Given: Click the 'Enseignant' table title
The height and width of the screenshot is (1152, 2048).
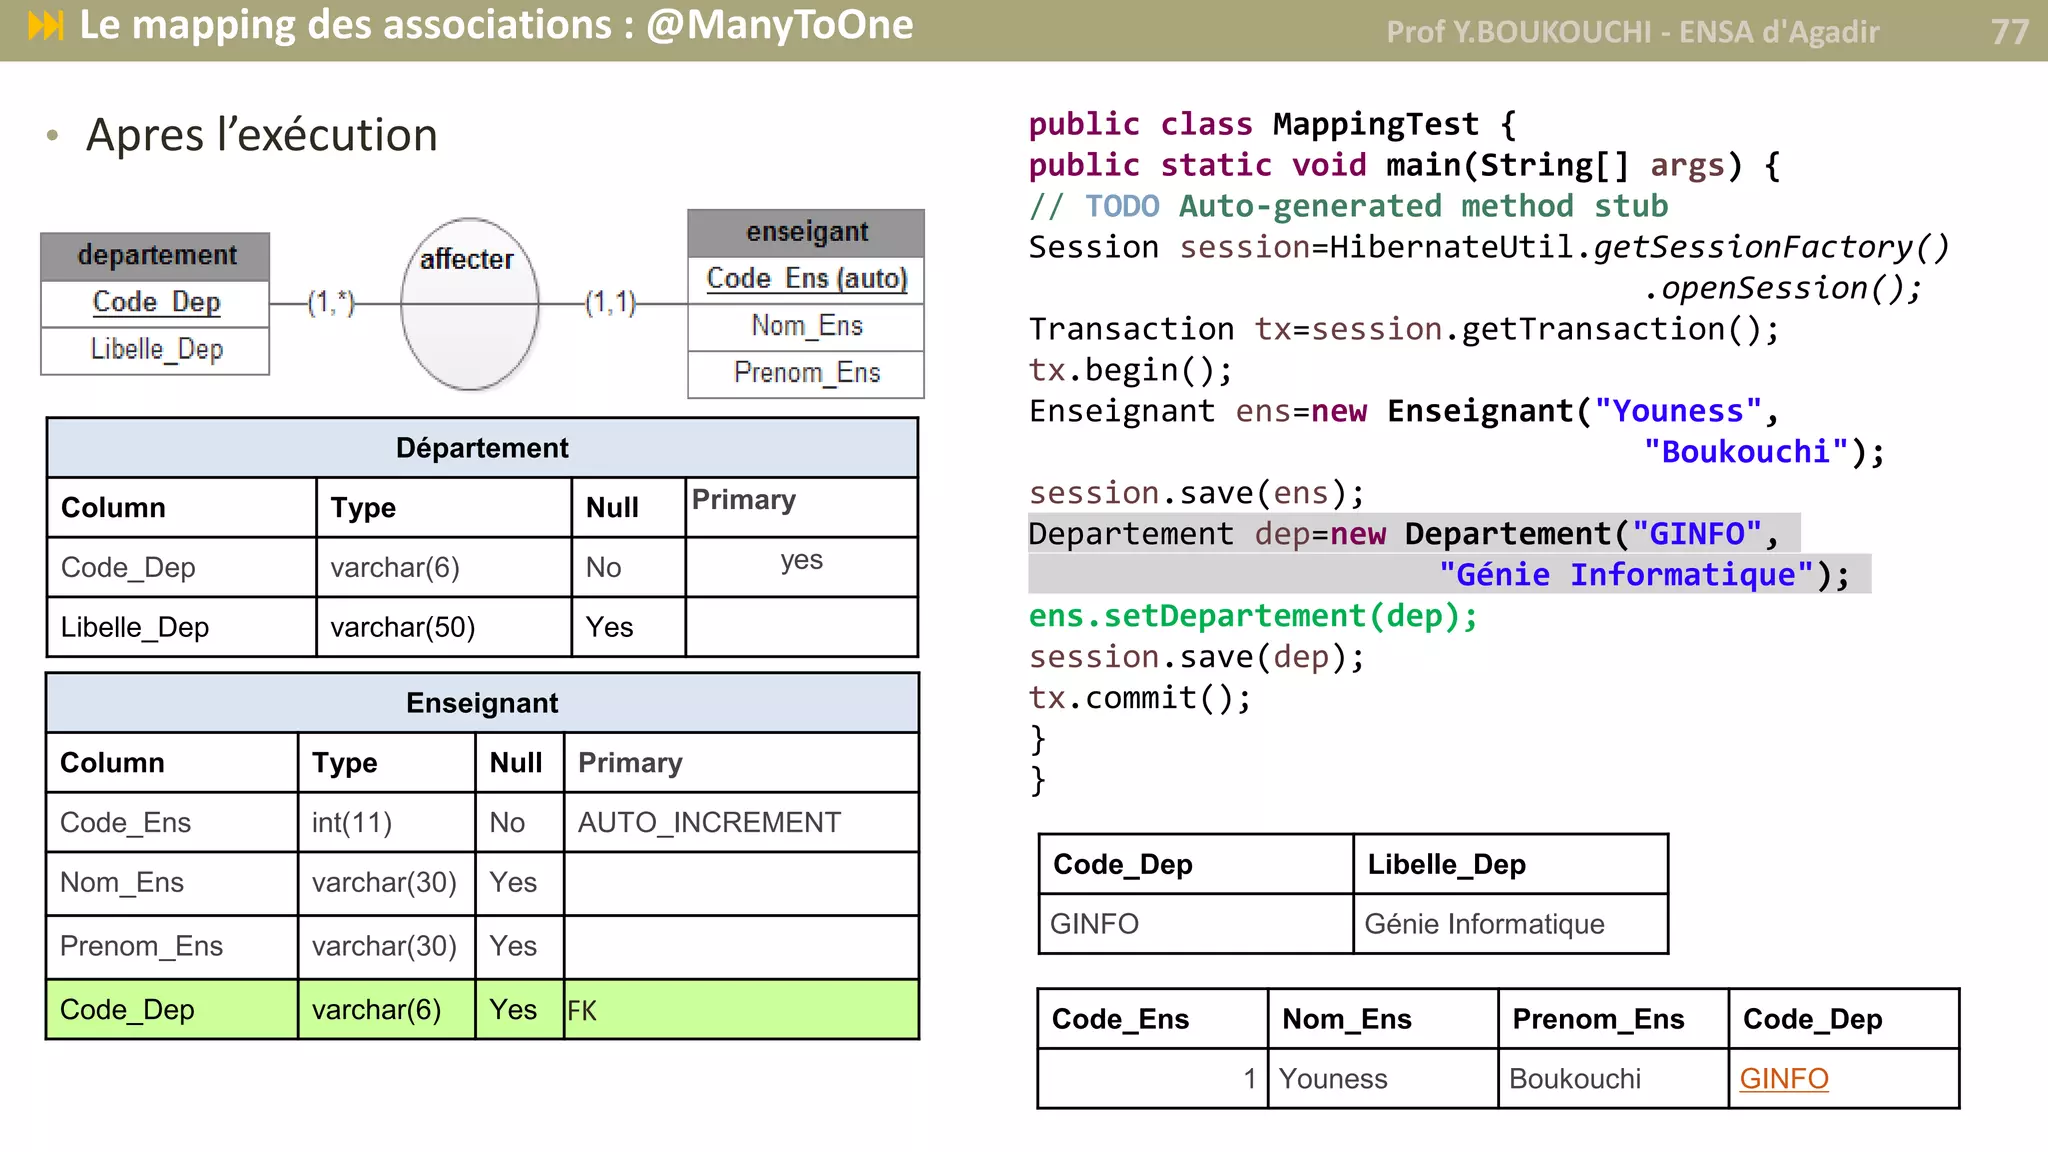Looking at the screenshot, I should pos(482,703).
